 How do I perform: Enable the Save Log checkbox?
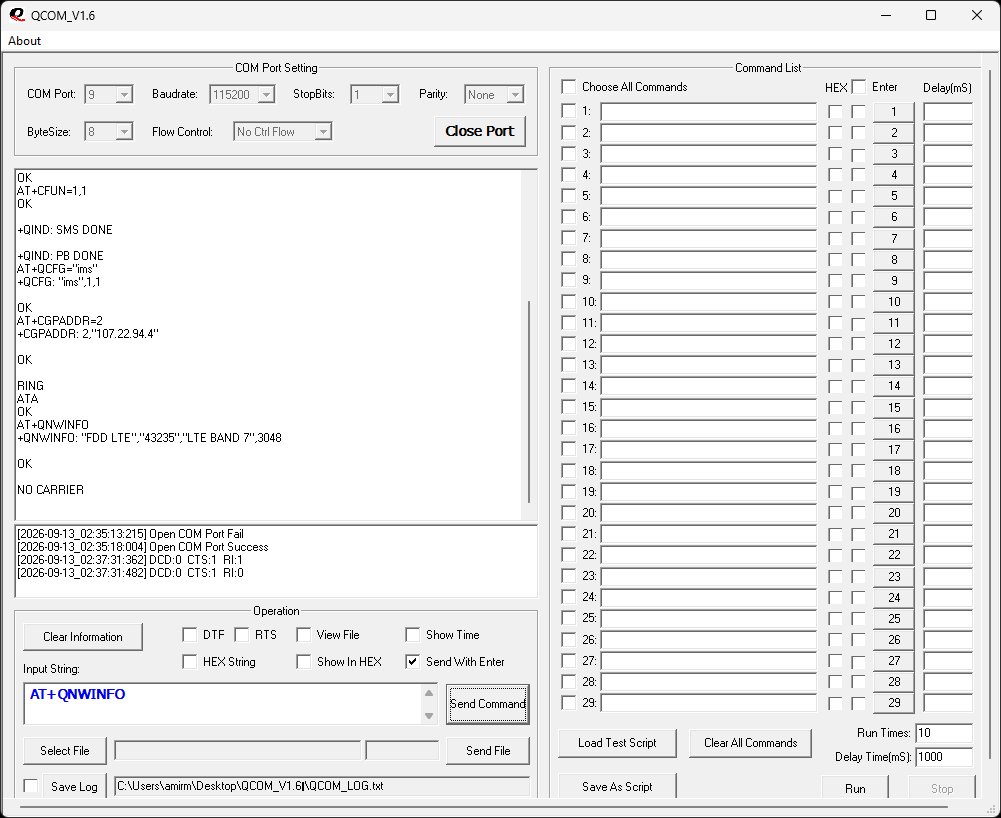(31, 786)
